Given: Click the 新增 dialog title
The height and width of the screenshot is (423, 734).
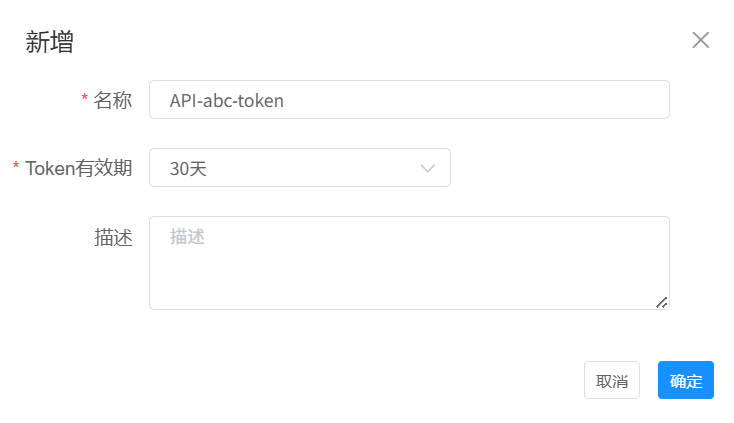Looking at the screenshot, I should [x=49, y=42].
